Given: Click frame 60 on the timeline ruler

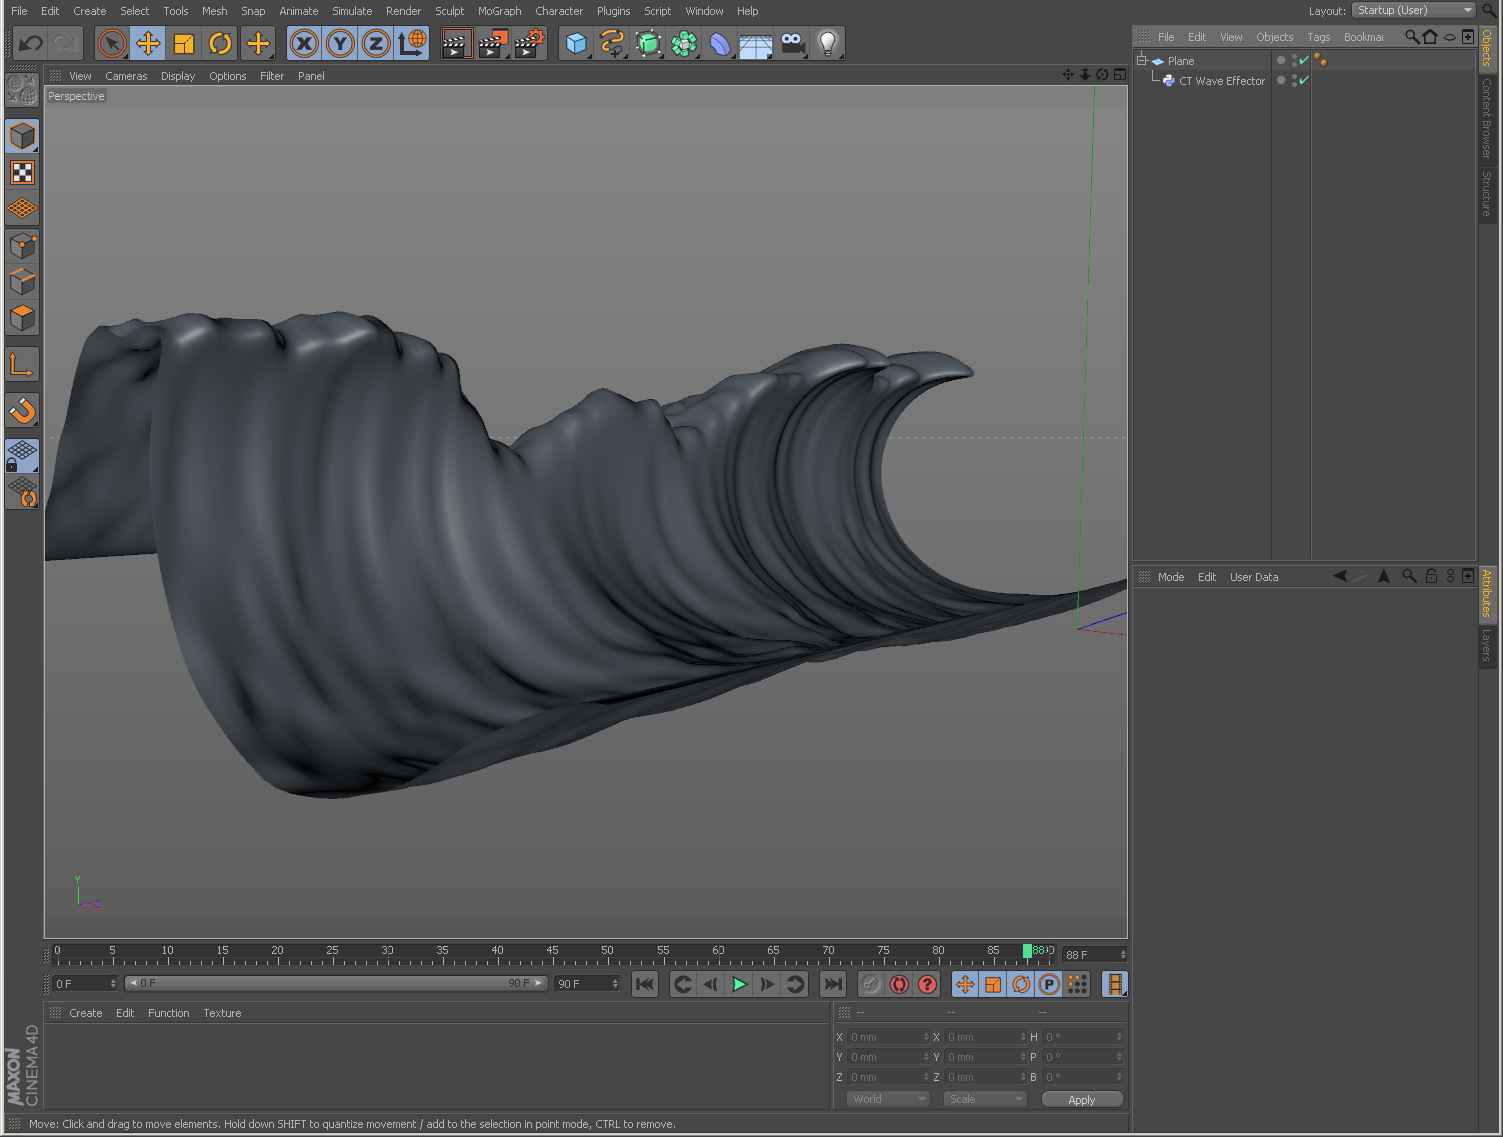Looking at the screenshot, I should coord(718,950).
